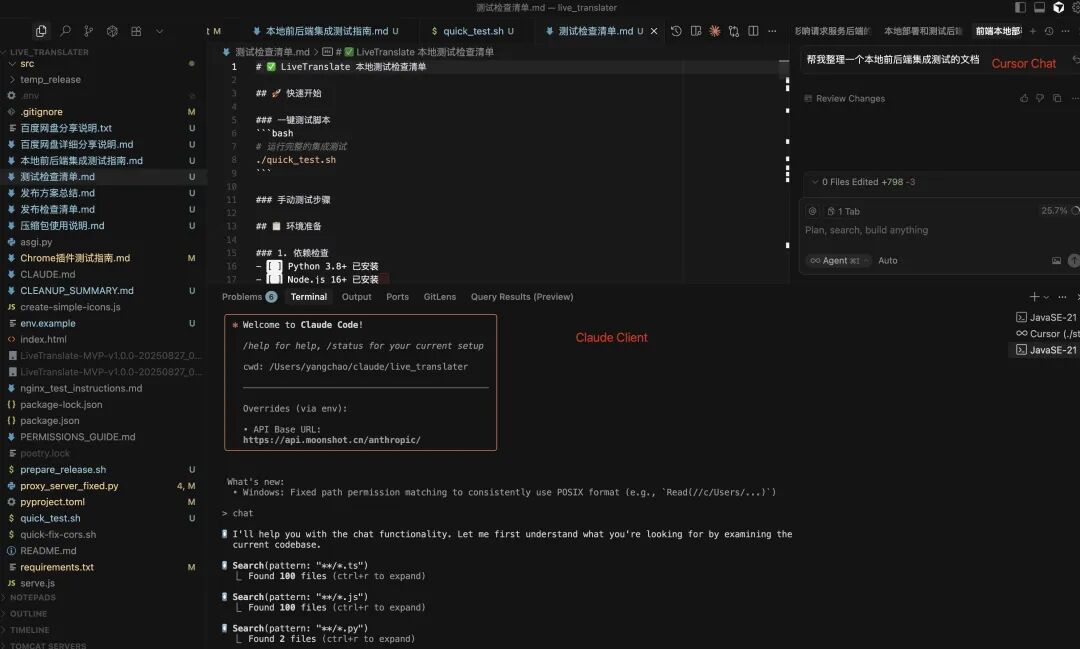Click the 25.7% context usage indicator
1080x649 pixels.
coord(1059,211)
